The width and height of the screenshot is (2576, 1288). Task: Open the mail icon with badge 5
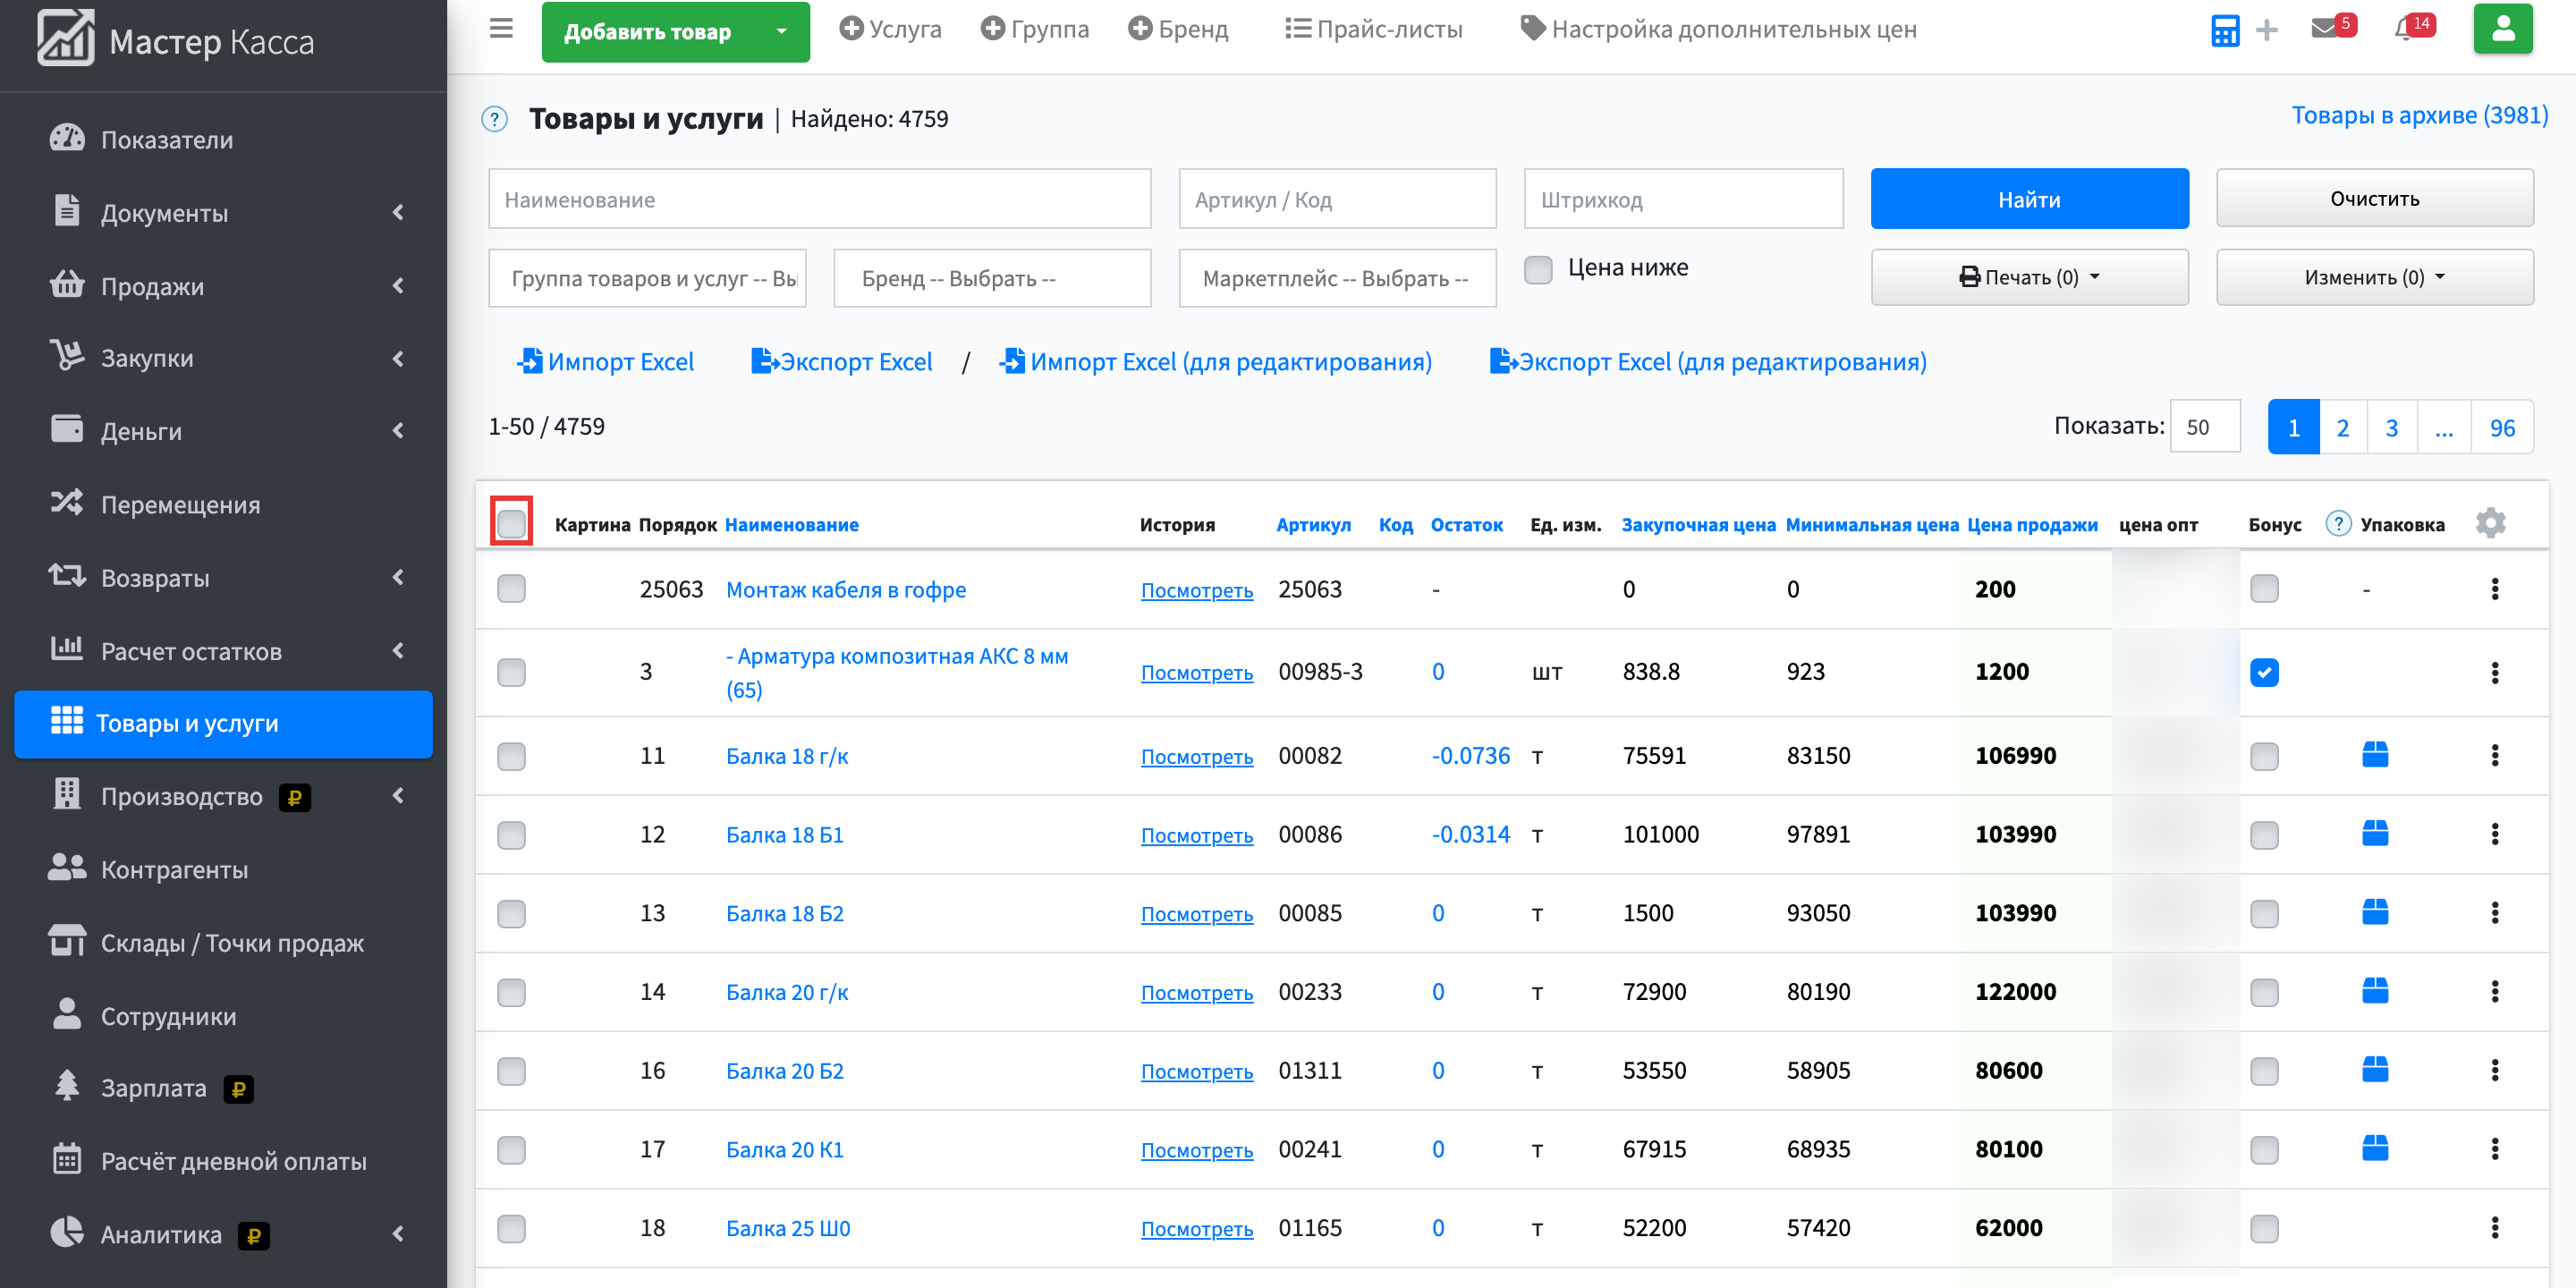2333,27
